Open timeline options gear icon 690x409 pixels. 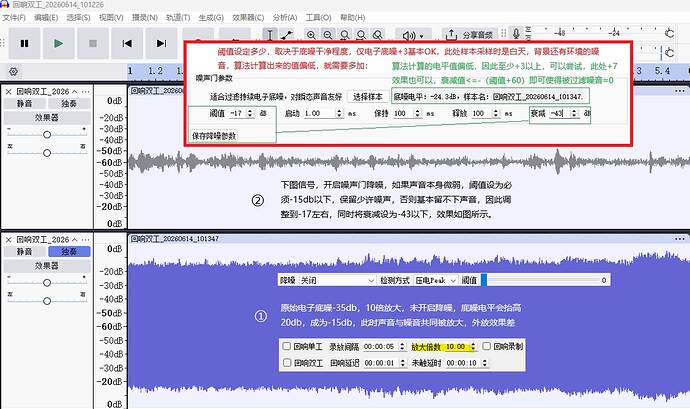pos(13,71)
